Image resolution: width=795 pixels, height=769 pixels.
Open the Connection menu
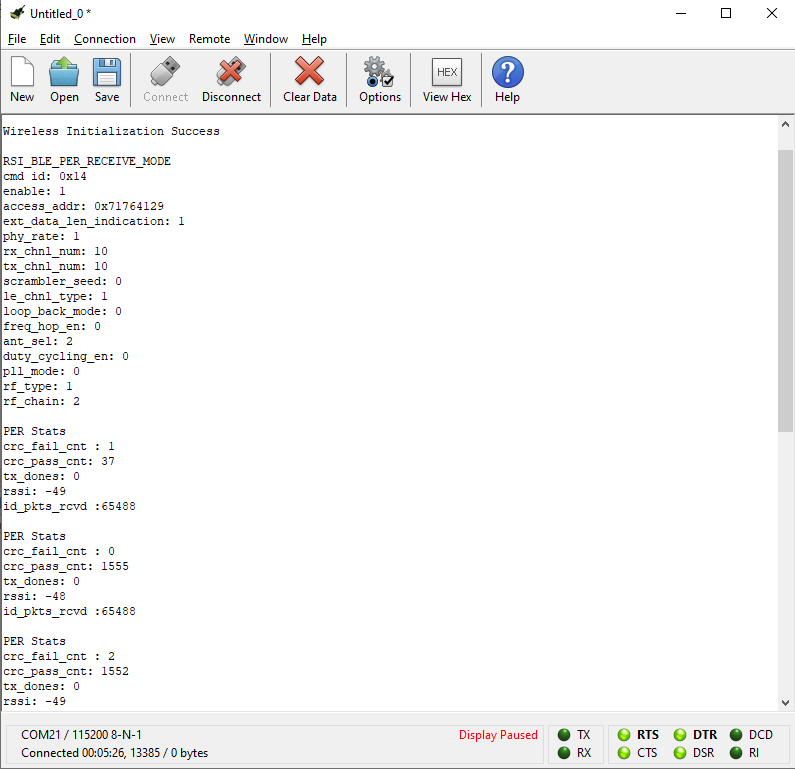(x=105, y=39)
